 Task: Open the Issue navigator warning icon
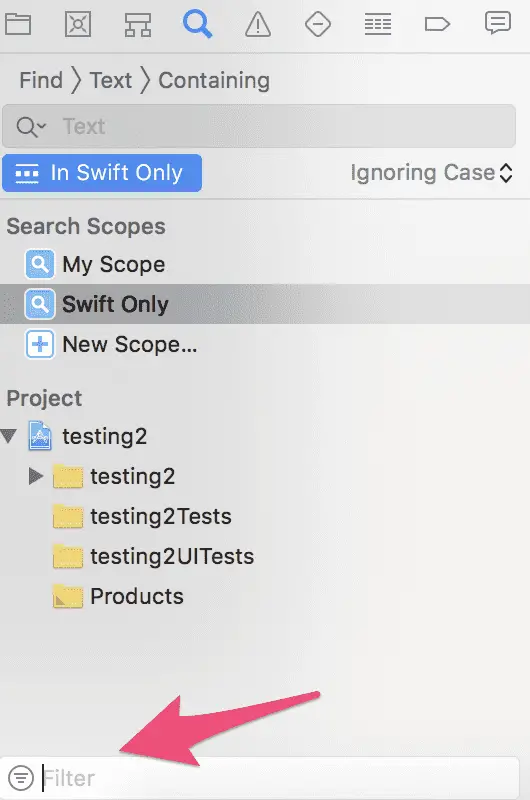click(x=258, y=24)
